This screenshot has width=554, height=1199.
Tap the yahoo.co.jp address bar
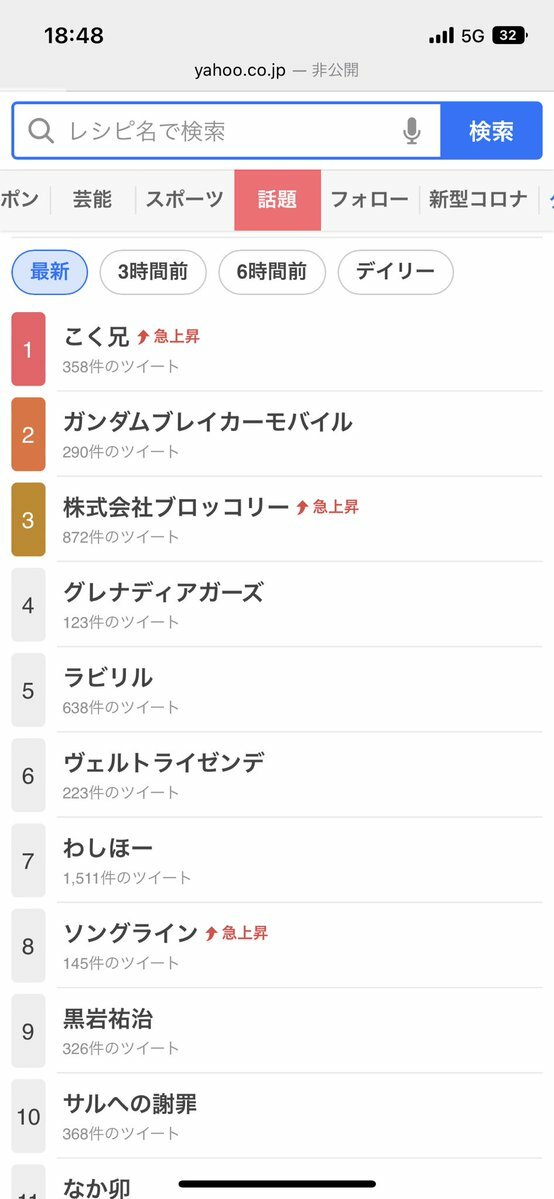[277, 70]
